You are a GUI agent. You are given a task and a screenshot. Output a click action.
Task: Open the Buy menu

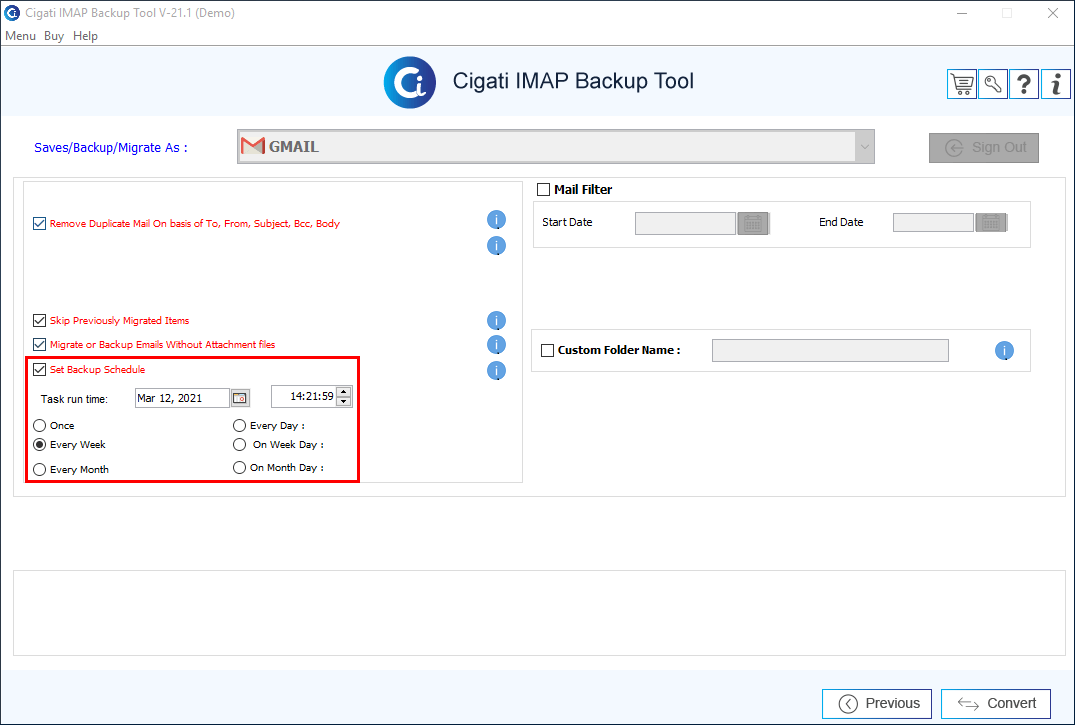tap(53, 36)
